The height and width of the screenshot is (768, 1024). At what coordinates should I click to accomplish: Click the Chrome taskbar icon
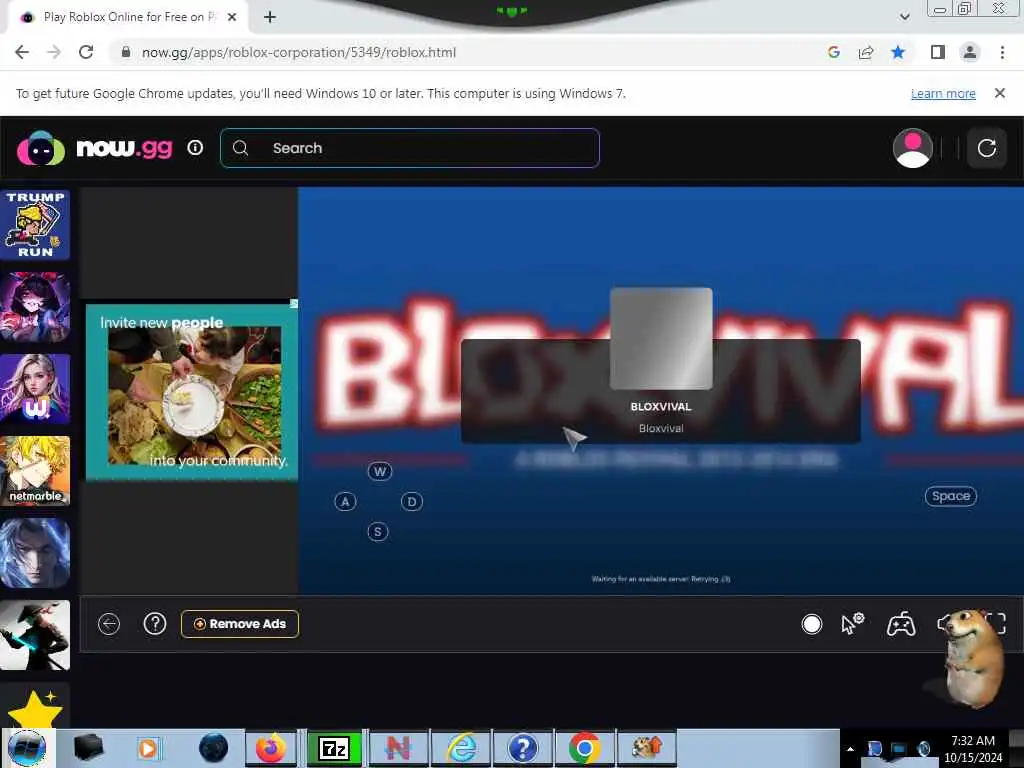pos(584,748)
